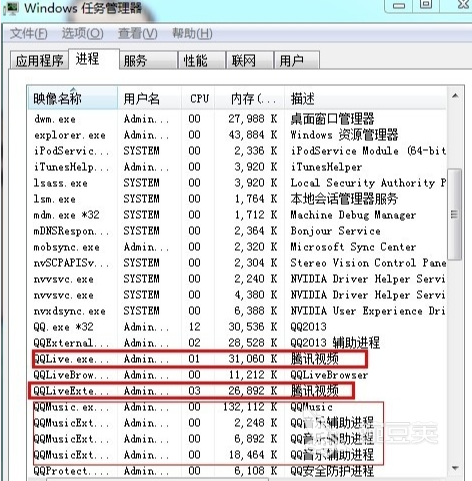Viewport: 472px width, 481px height.
Task: Select the QQLiveExte... process
Action: coord(237,391)
